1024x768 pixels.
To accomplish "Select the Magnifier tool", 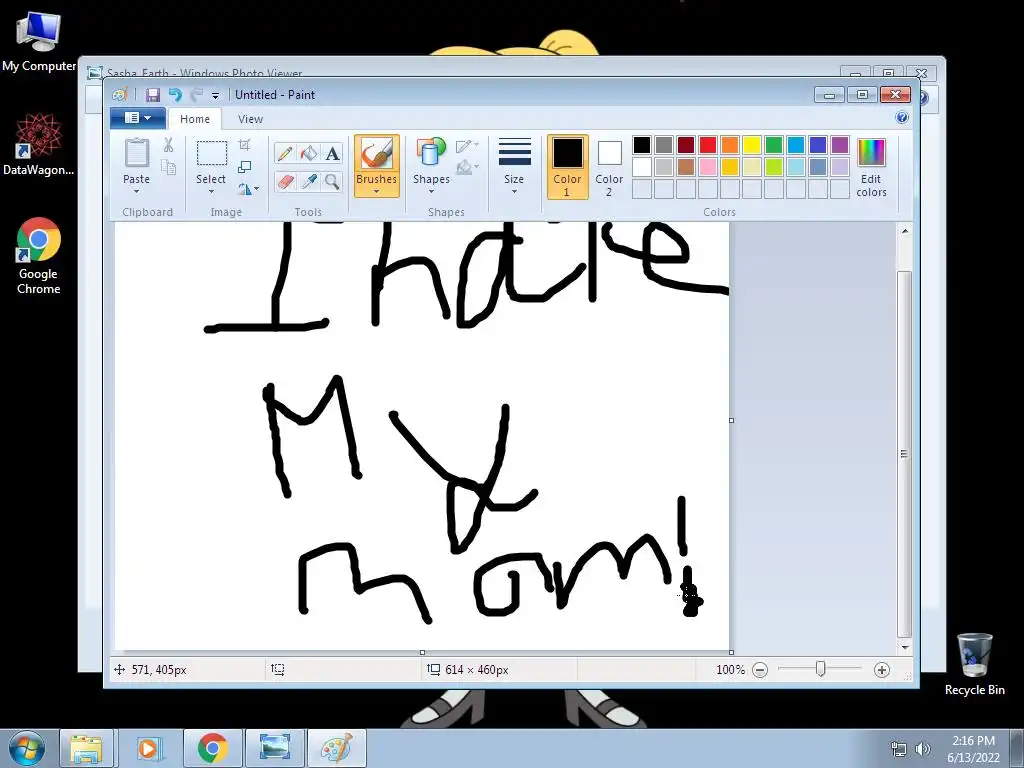I will click(332, 182).
